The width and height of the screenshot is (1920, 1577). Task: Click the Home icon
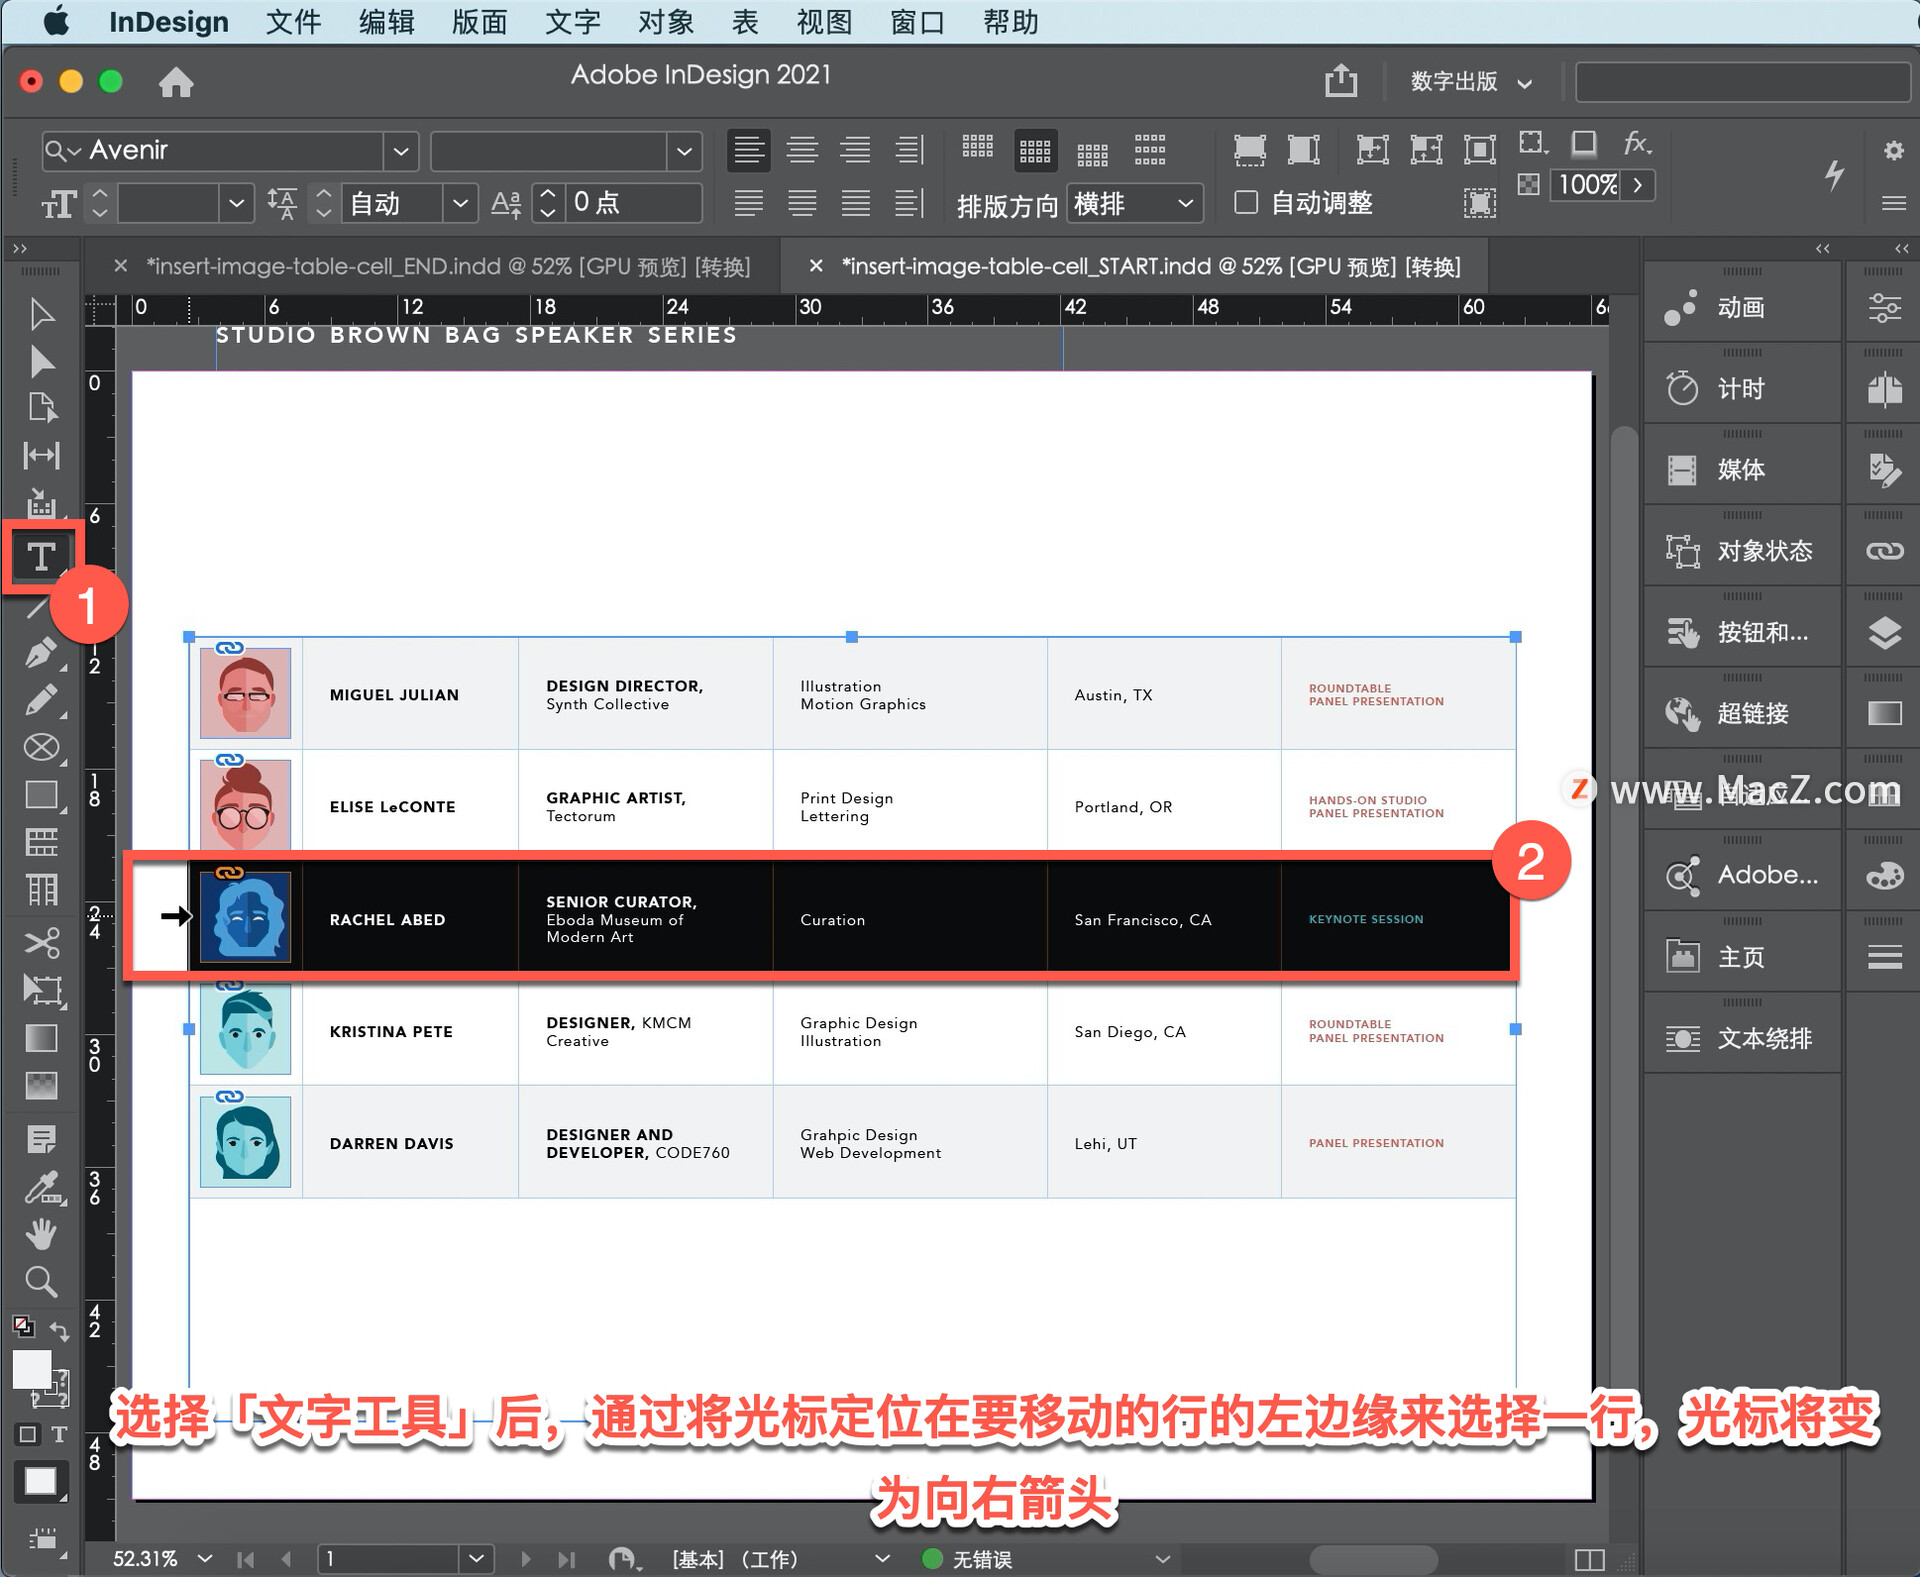(x=176, y=82)
